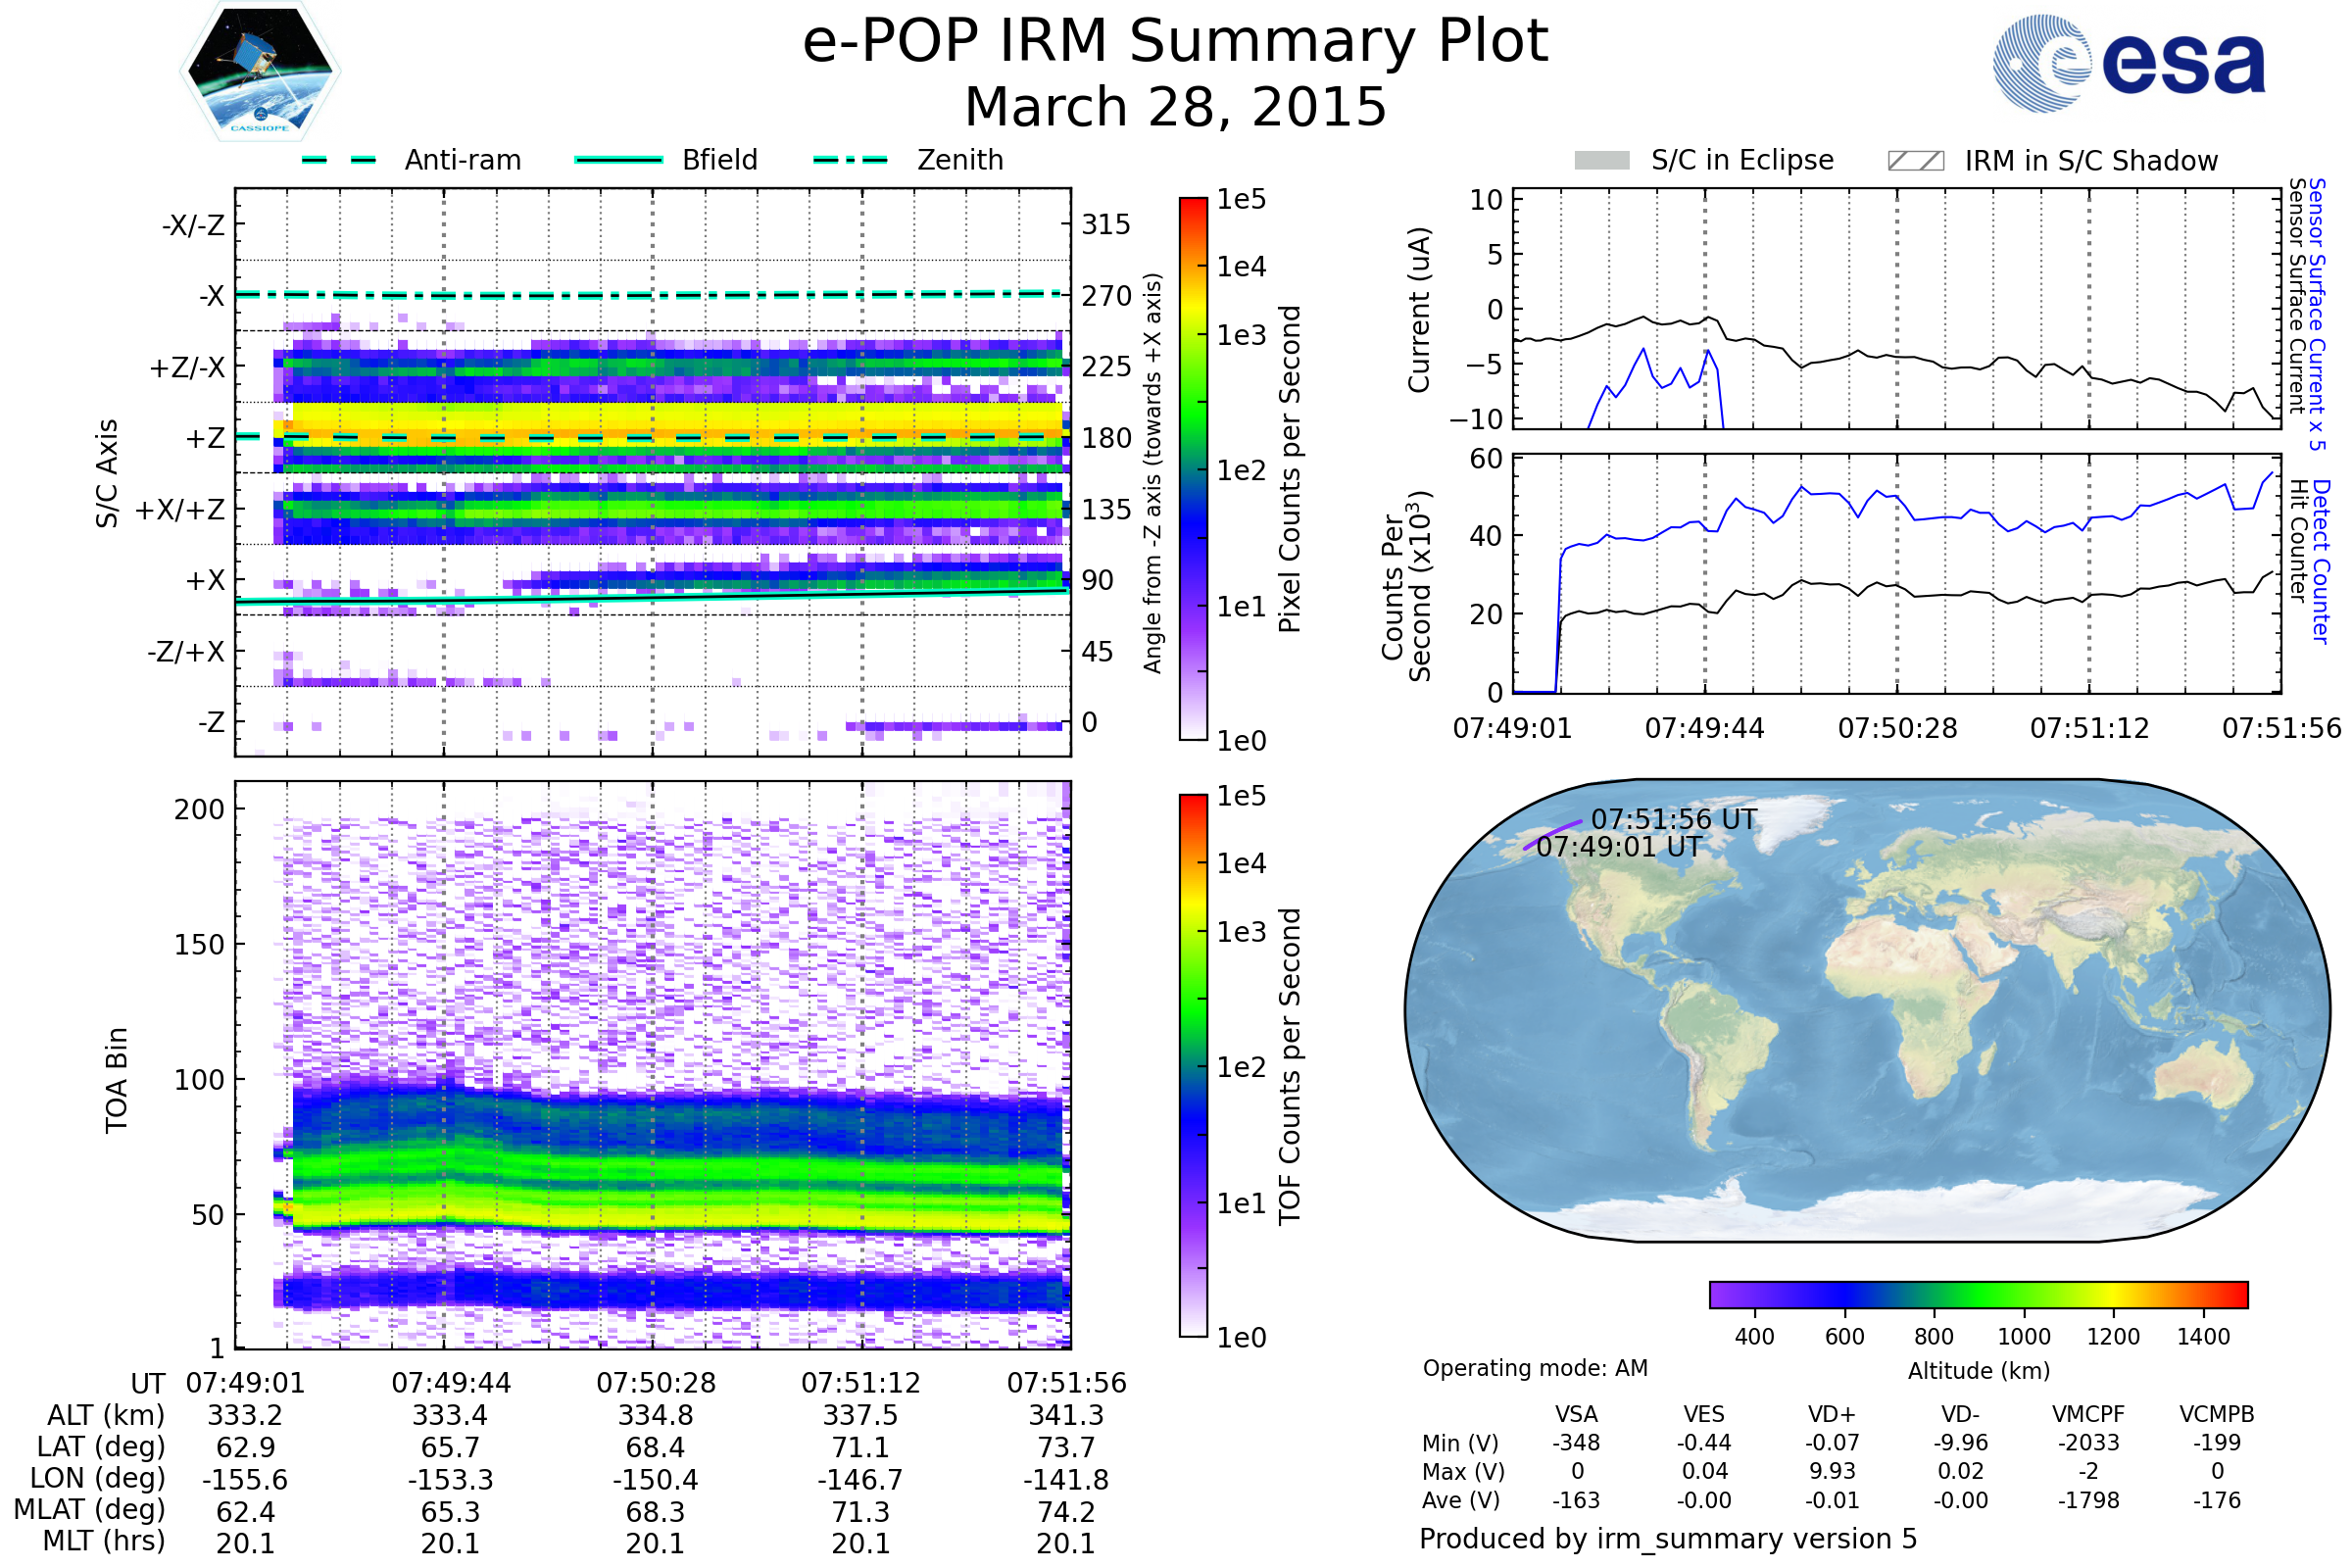Click the VMCPF column header
This screenshot has width=2352, height=1568.
pos(2088,1415)
